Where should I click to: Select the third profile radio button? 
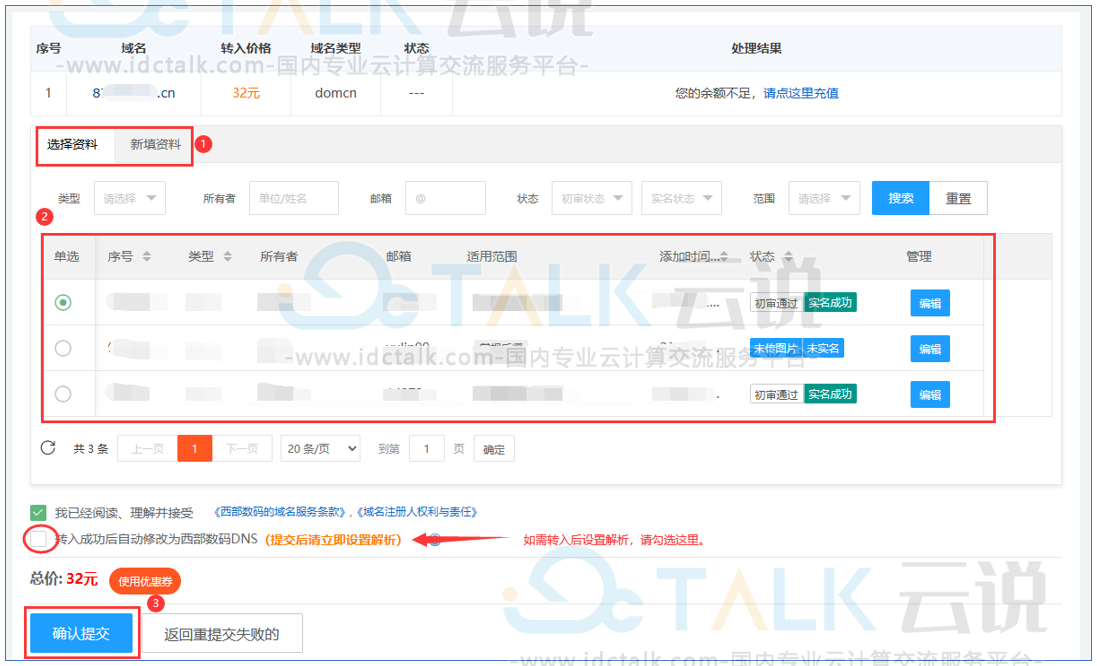[63, 394]
